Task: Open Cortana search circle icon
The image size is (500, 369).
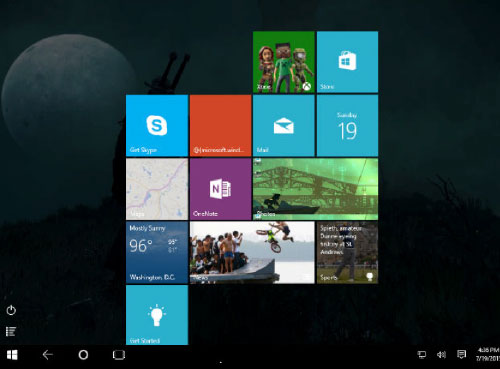Action: (83, 355)
